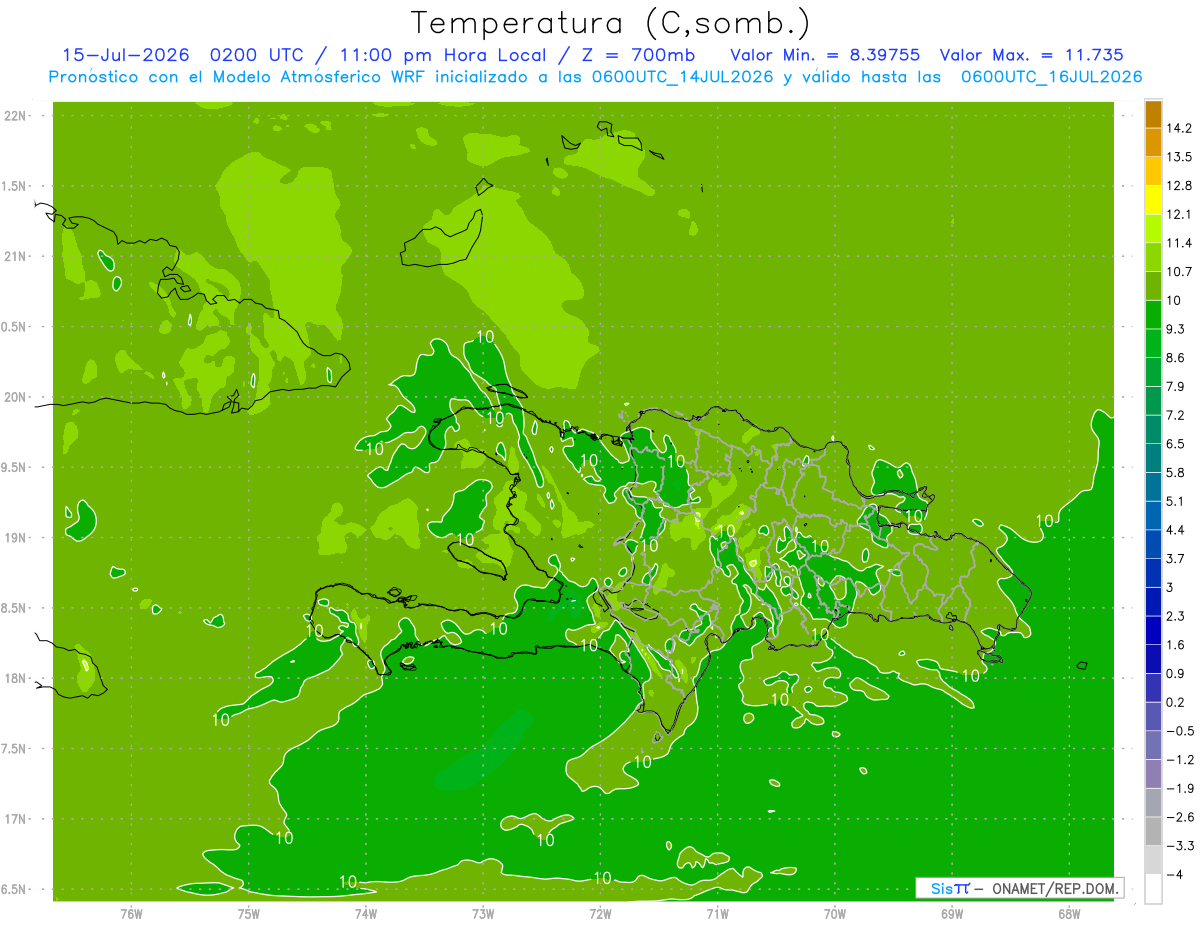
Task: Click the '10.7' colorbar value
Action: pos(1178,272)
